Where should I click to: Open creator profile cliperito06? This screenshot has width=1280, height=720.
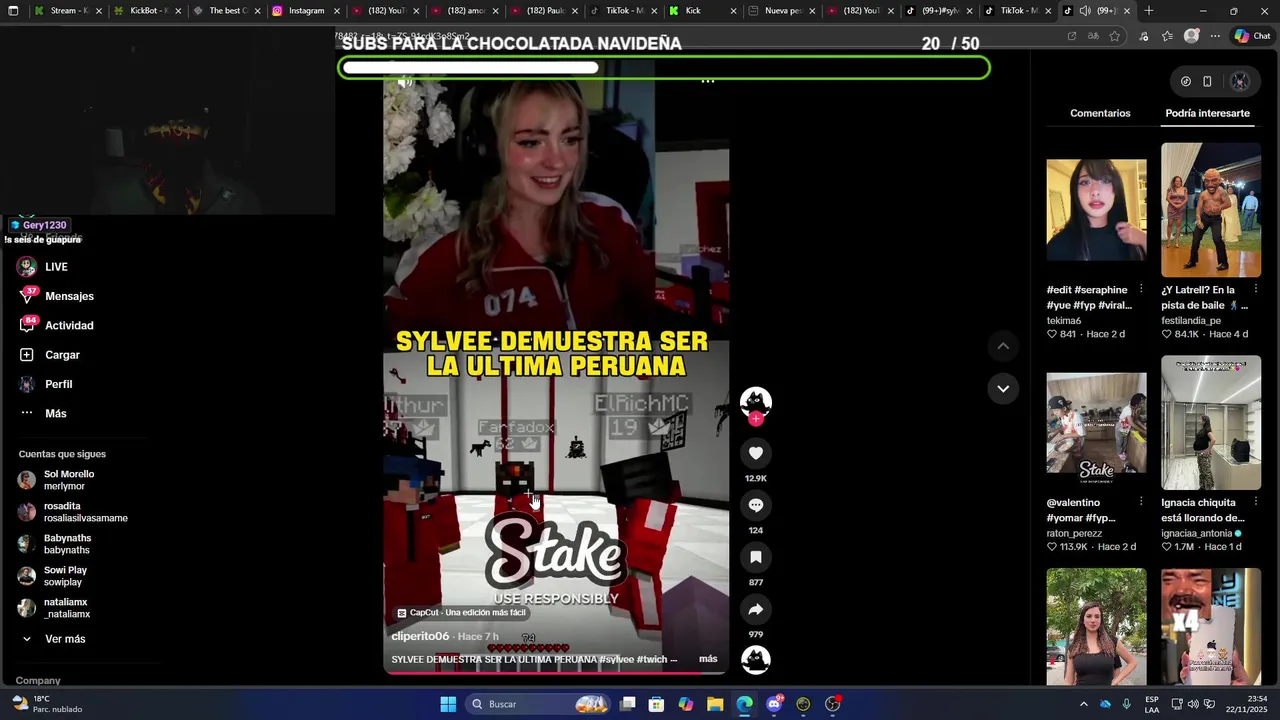pos(420,636)
